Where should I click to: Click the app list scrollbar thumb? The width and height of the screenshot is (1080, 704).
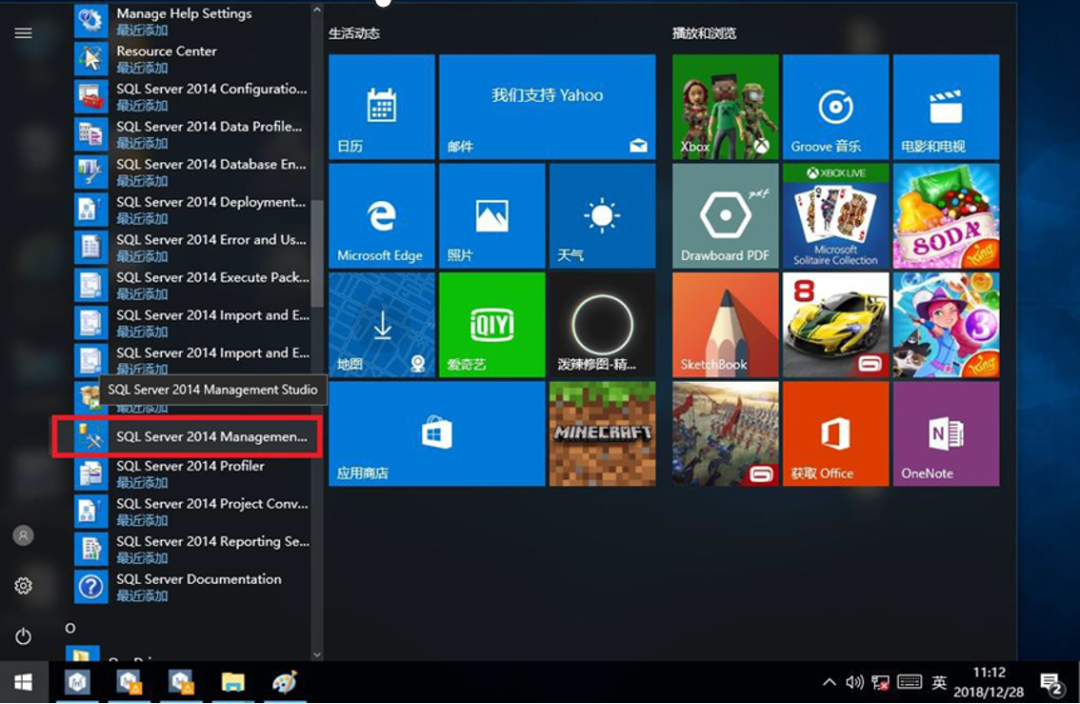point(317,253)
